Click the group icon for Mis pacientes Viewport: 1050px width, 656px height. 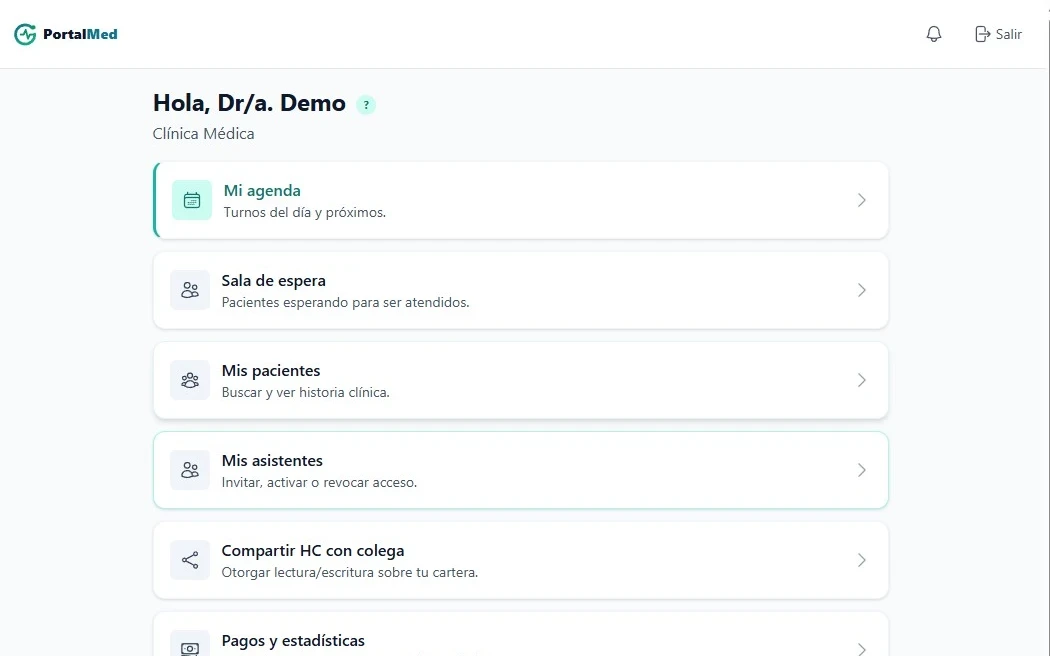190,380
